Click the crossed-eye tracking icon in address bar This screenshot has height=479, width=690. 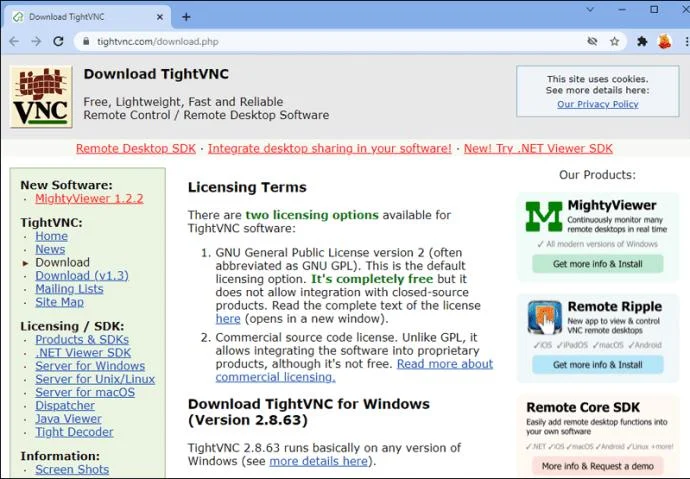(x=592, y=41)
